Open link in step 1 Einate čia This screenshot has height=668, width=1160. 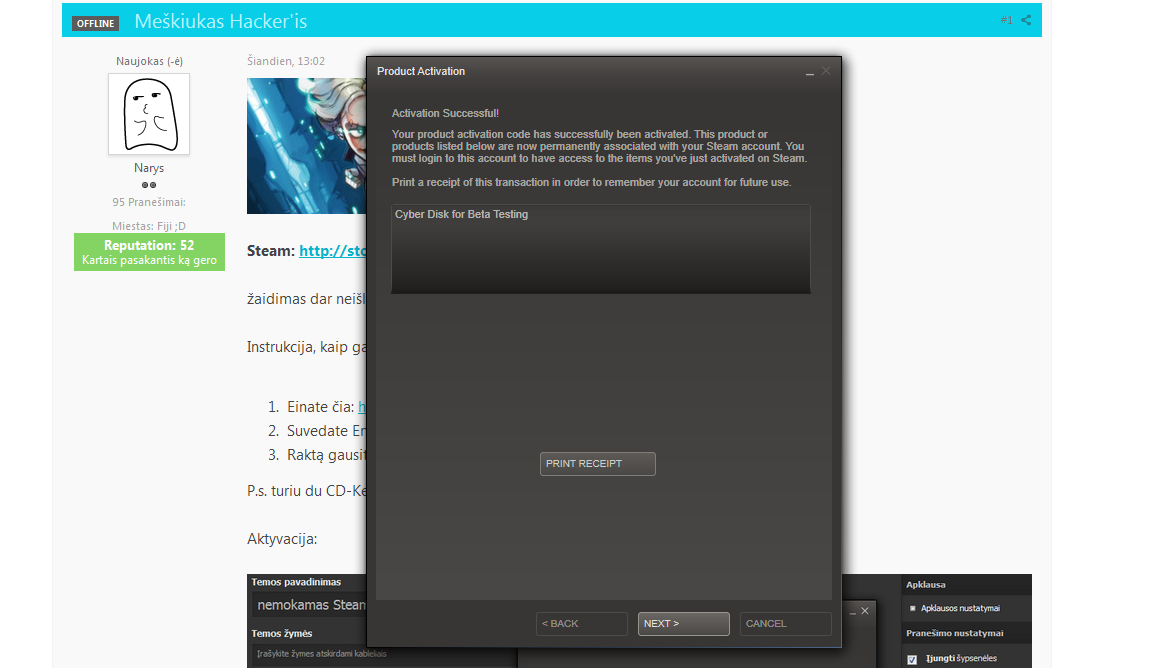tap(362, 407)
